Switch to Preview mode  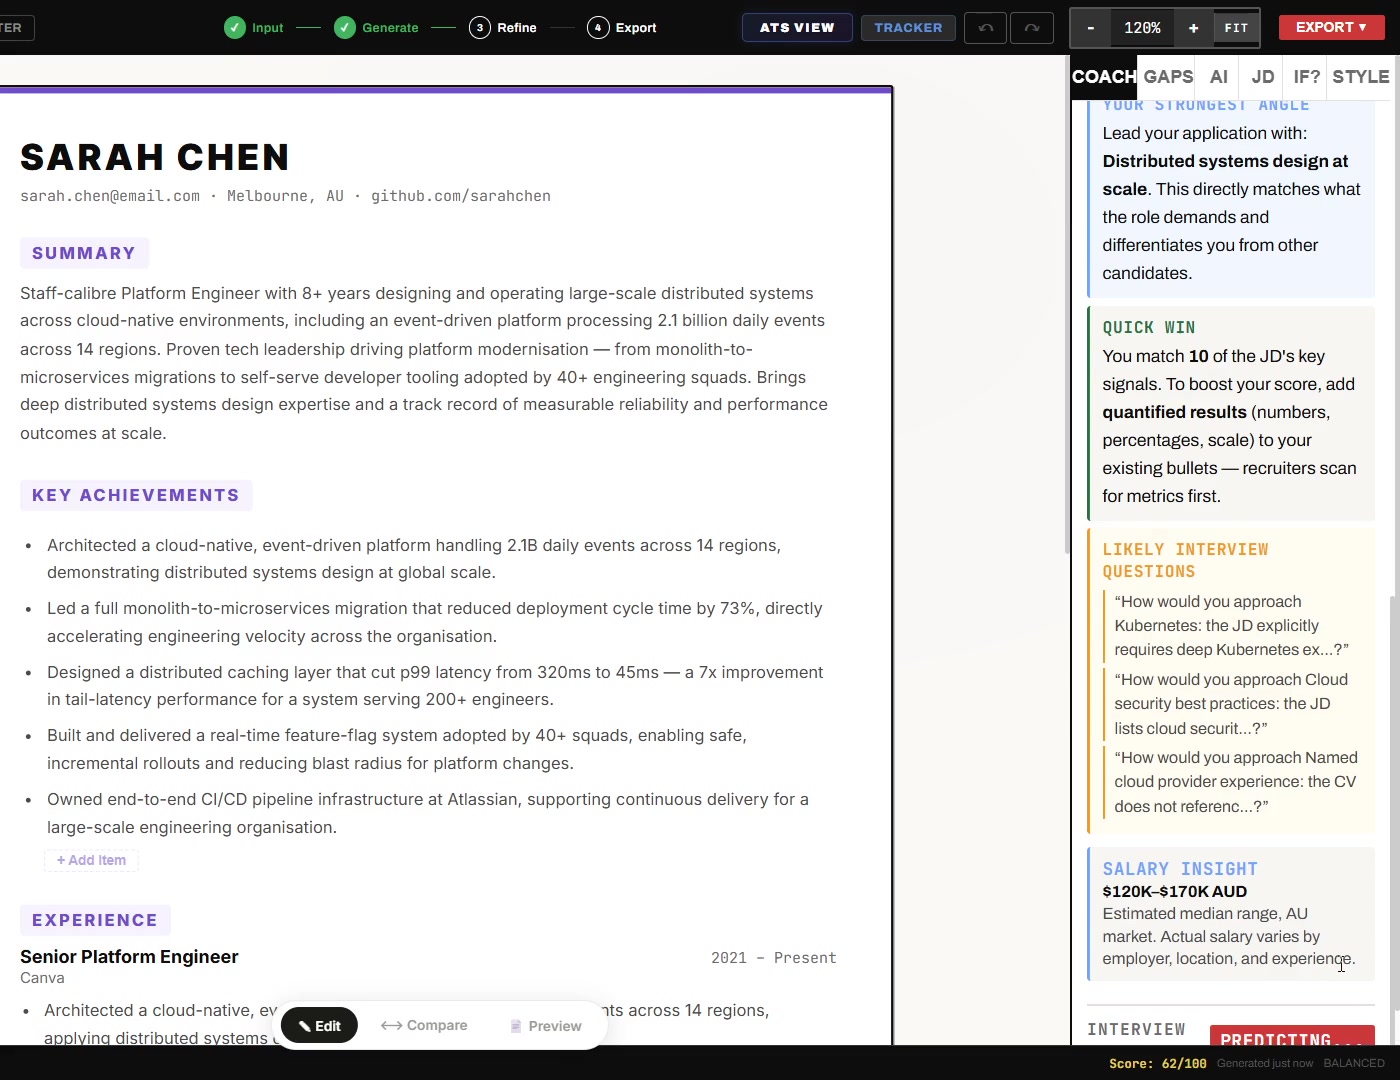click(x=545, y=1026)
